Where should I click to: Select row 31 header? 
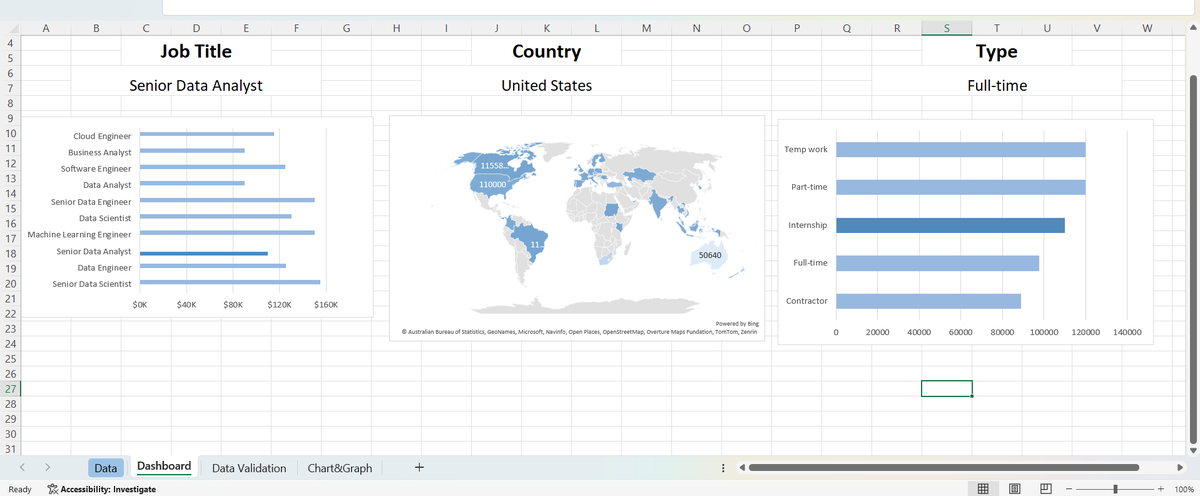(x=10, y=449)
